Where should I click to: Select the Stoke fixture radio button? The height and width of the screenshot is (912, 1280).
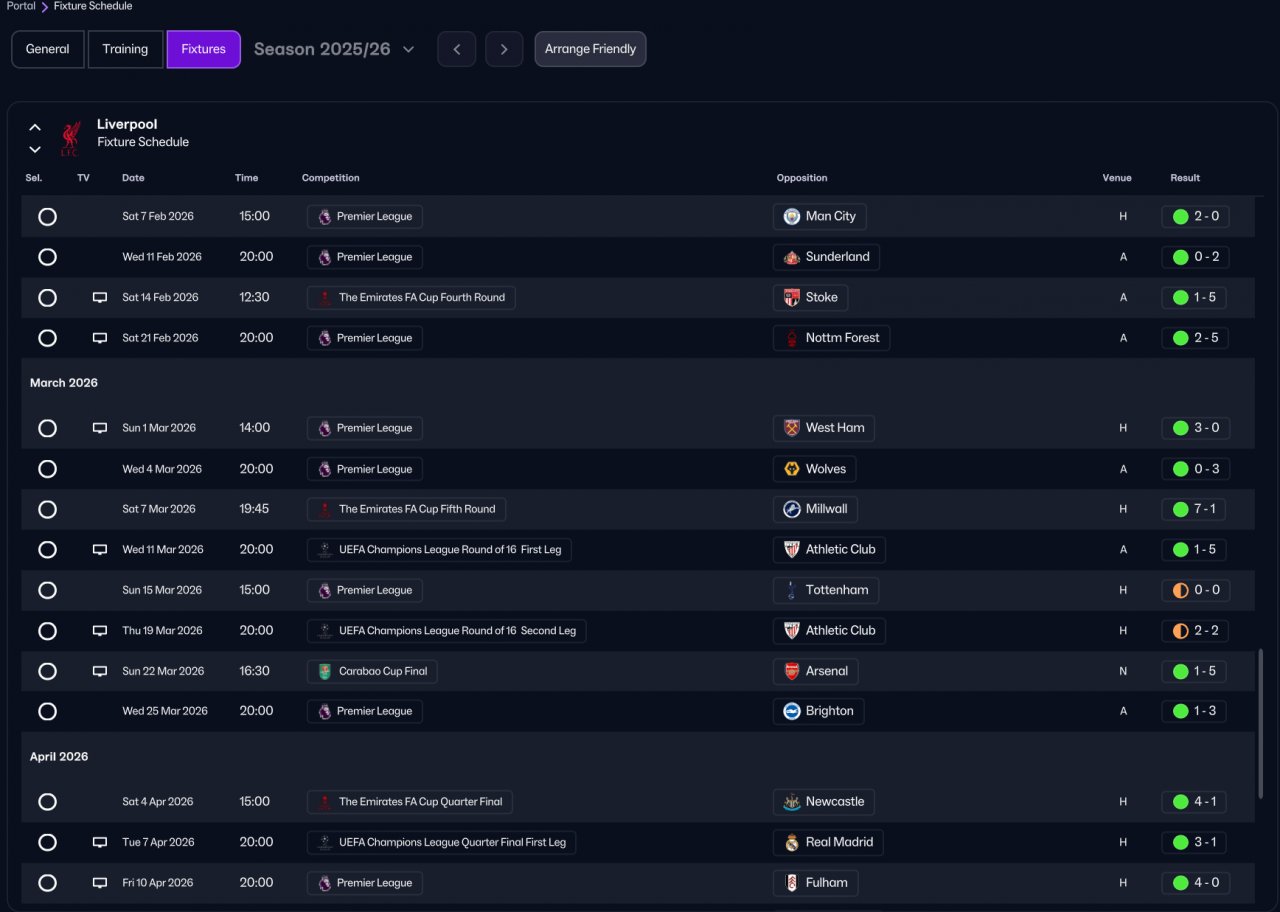click(x=47, y=297)
